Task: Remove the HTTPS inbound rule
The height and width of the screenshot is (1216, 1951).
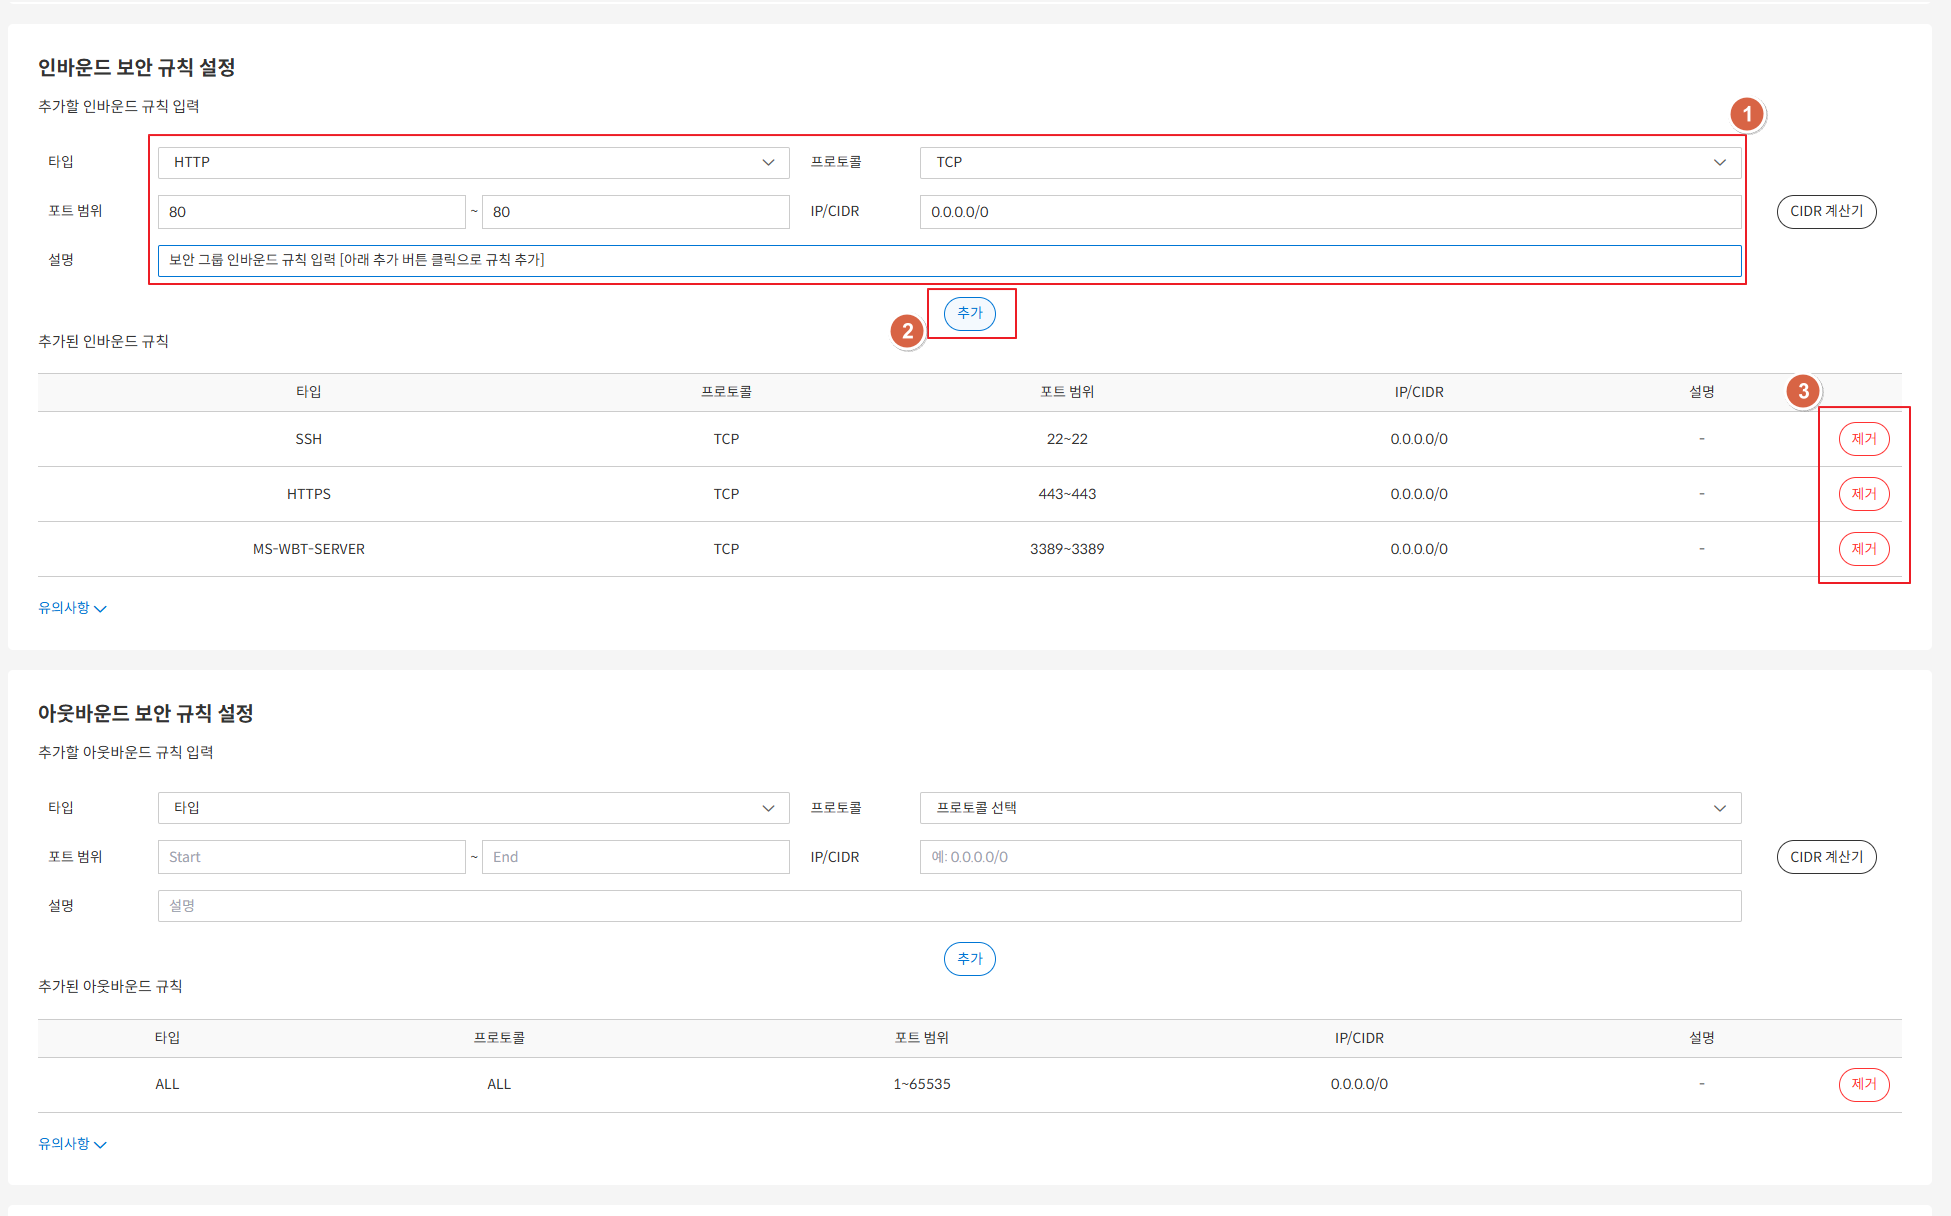Action: (x=1863, y=494)
